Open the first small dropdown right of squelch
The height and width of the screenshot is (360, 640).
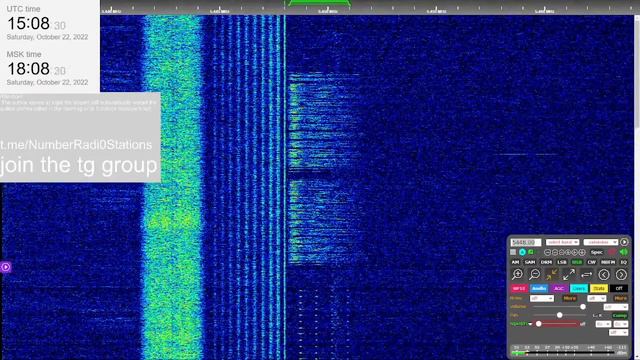(603, 324)
